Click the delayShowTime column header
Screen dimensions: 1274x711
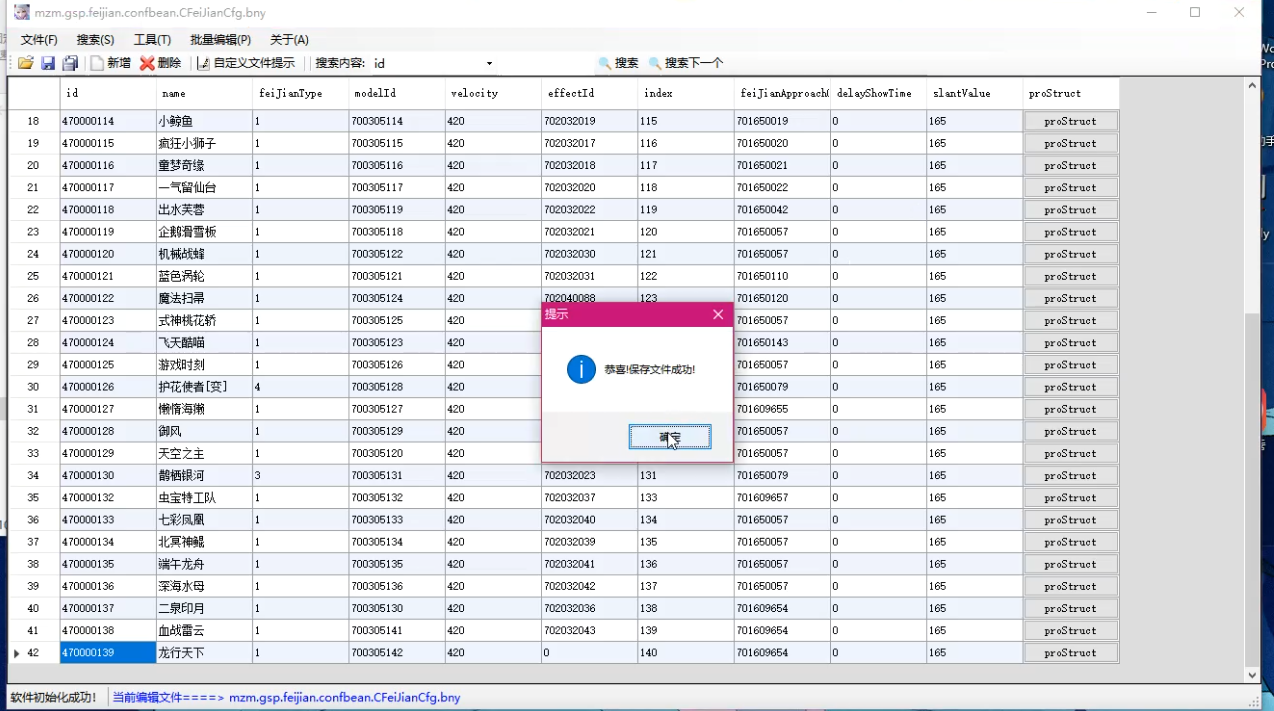(878, 93)
